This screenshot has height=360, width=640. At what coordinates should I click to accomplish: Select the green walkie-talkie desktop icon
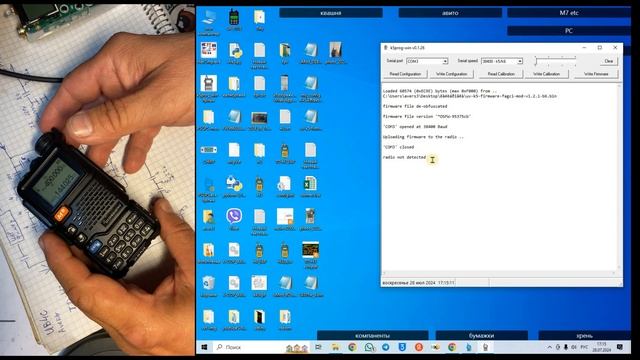pyautogui.click(x=234, y=20)
